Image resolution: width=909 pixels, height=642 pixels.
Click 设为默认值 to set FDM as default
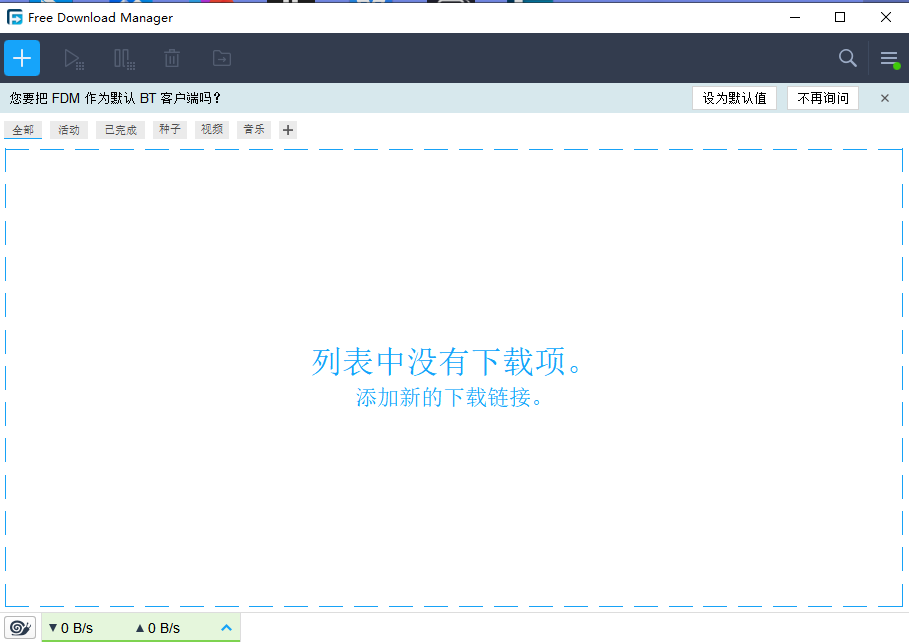pos(734,98)
